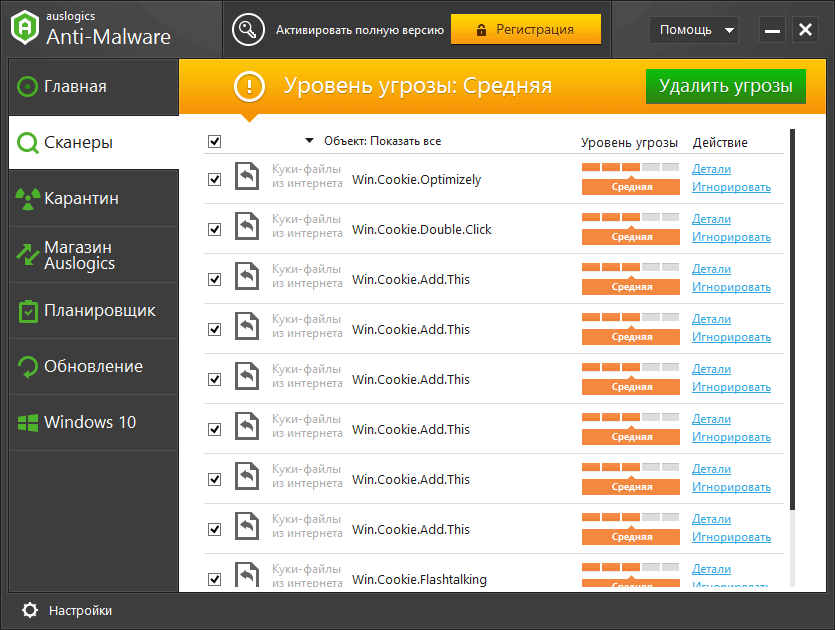Click the Win.Cookie.Double.Click file icon

pos(247,226)
